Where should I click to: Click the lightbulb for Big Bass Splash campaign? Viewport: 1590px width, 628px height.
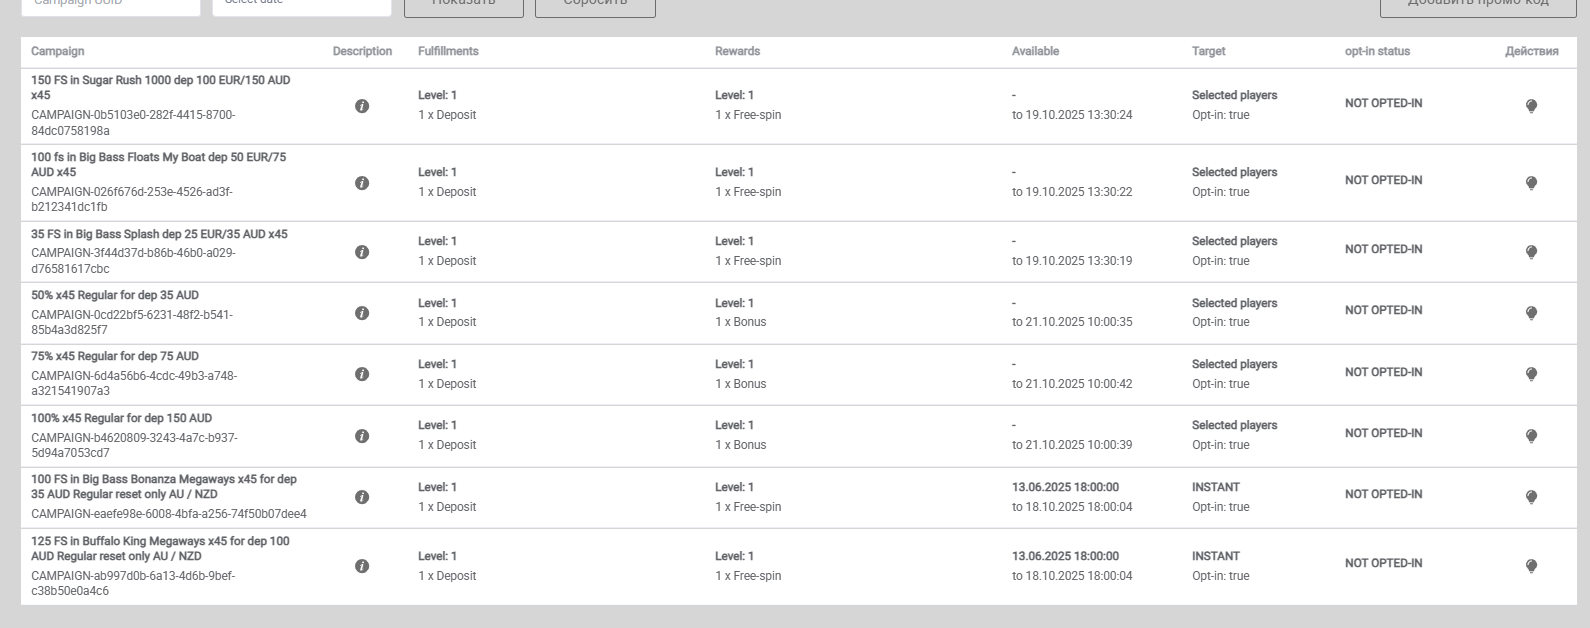(1531, 252)
